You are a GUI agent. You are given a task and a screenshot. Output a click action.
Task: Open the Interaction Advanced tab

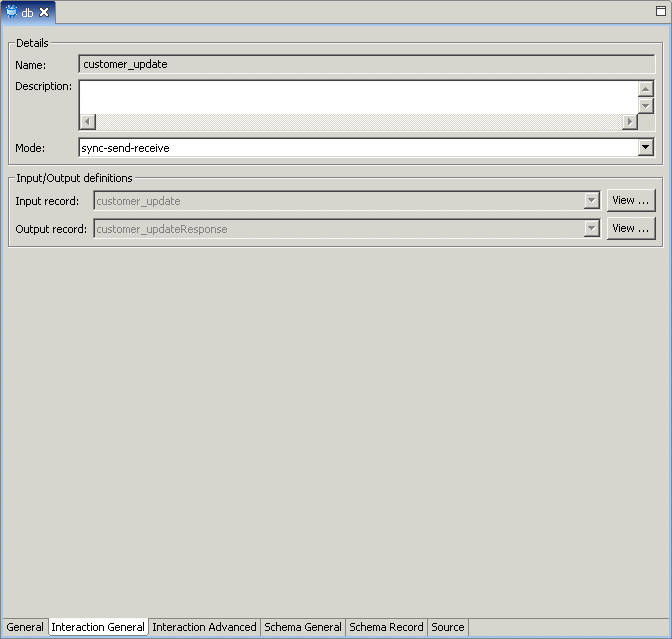tap(204, 627)
